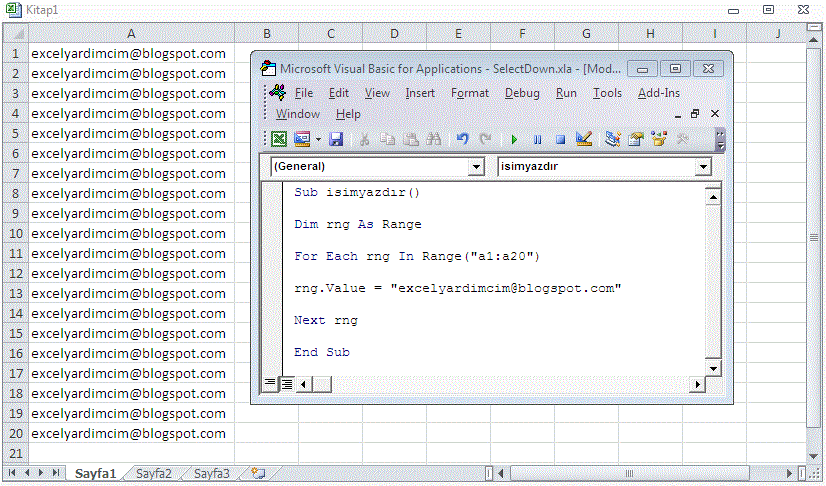
Task: Select column A header in Excel
Action: [x=131, y=34]
